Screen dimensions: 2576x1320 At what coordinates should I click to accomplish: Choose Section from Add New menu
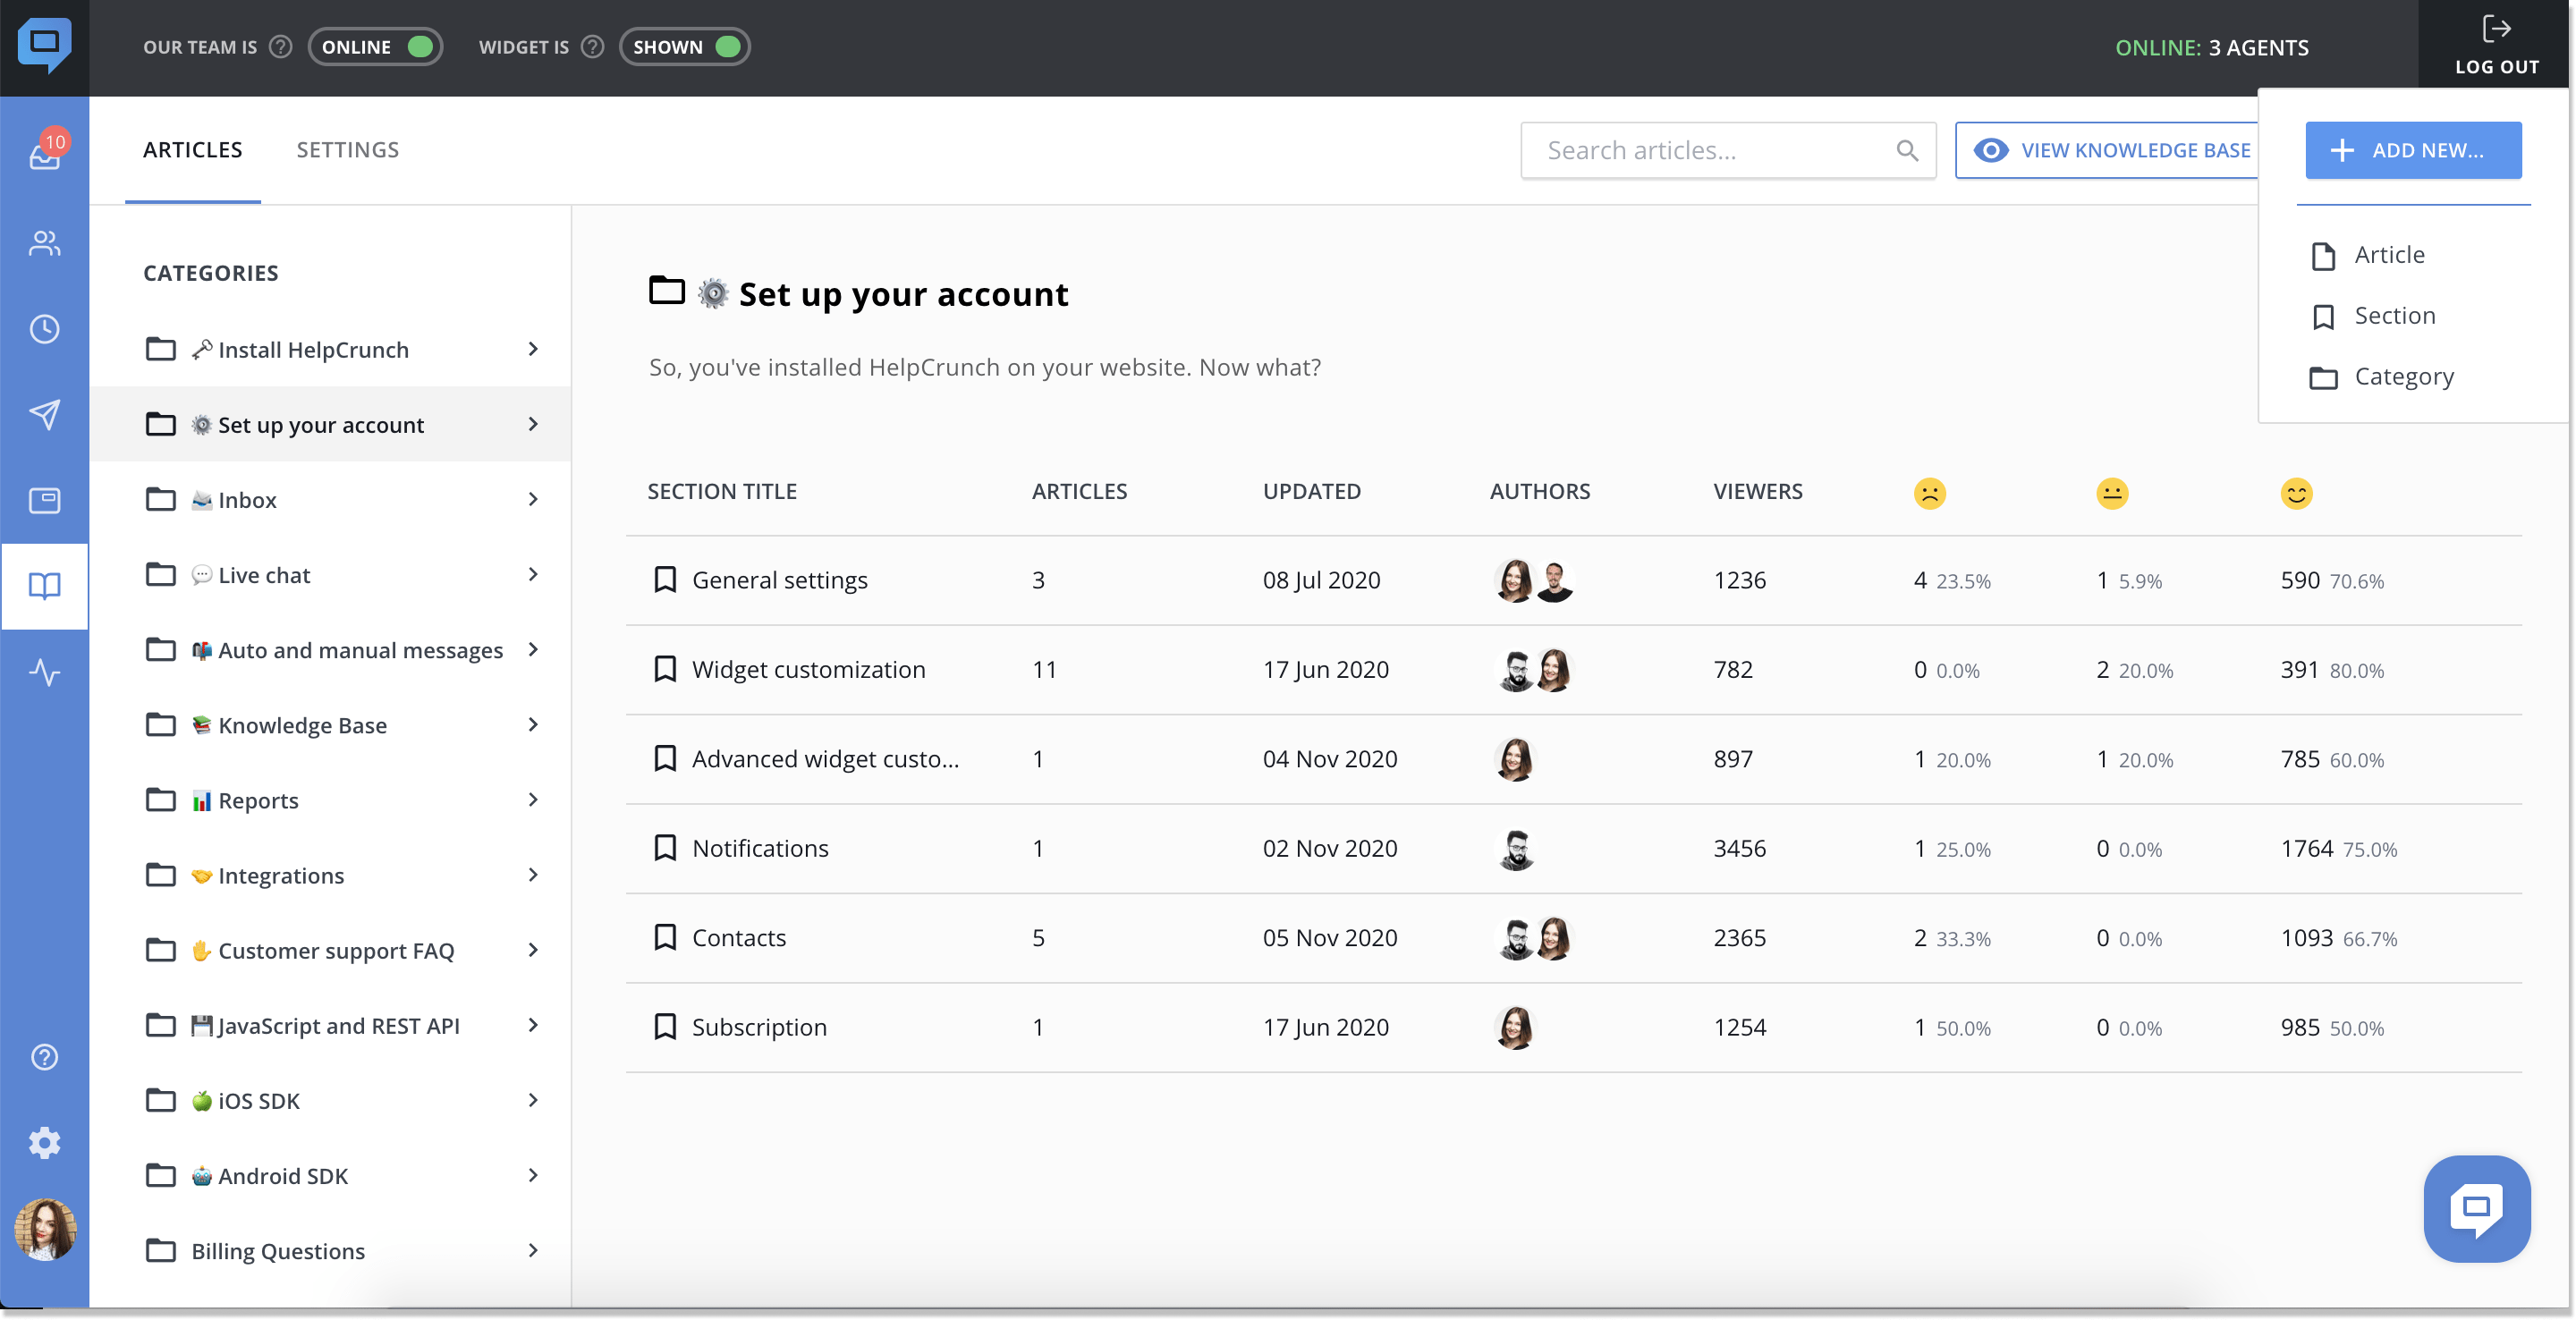click(x=2374, y=316)
